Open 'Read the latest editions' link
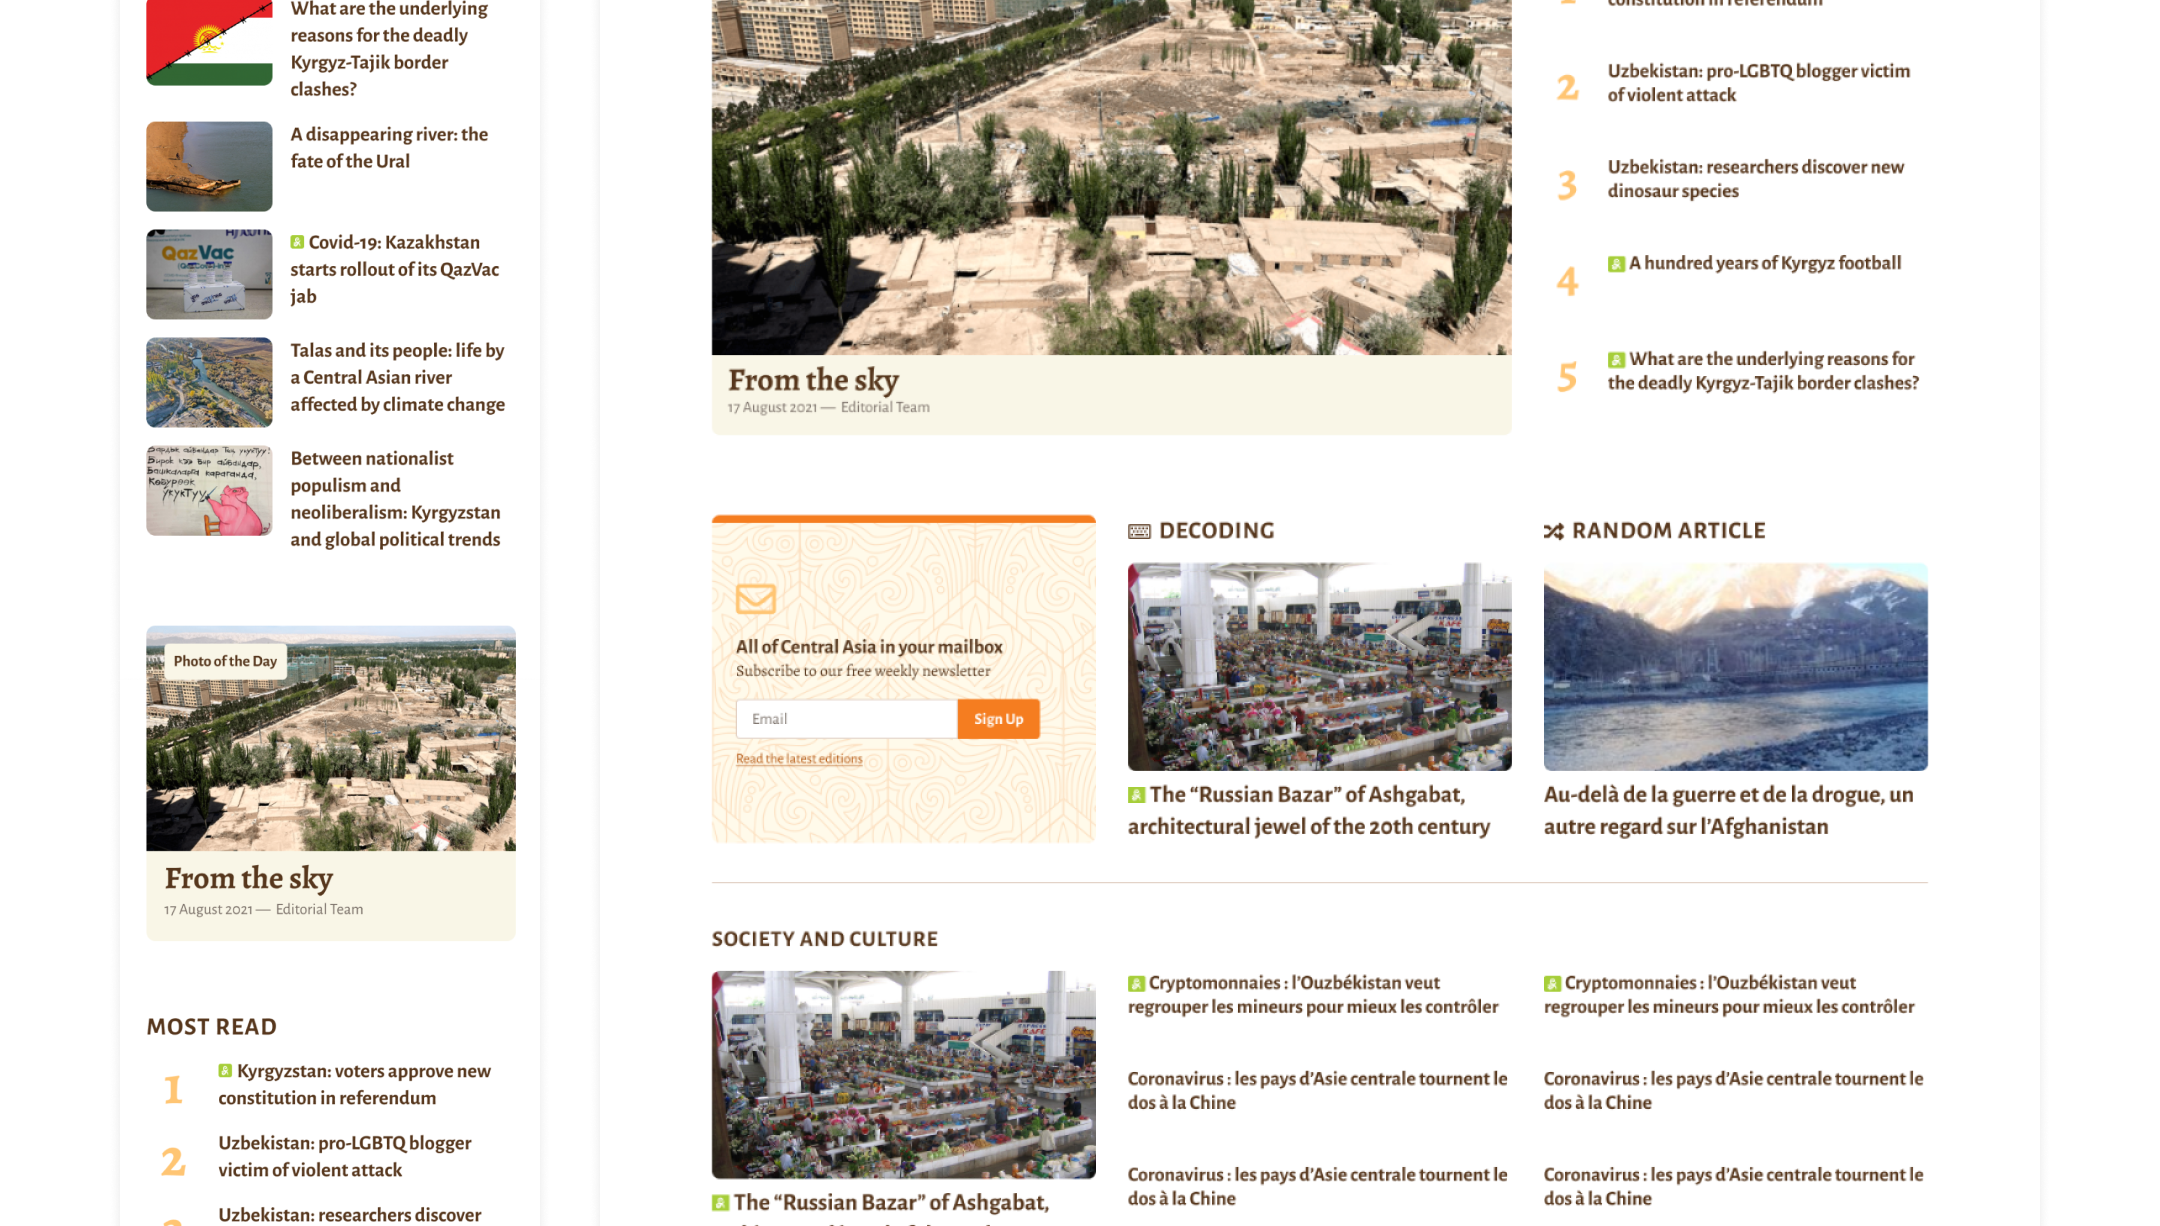The width and height of the screenshot is (2160, 1226). click(x=798, y=759)
